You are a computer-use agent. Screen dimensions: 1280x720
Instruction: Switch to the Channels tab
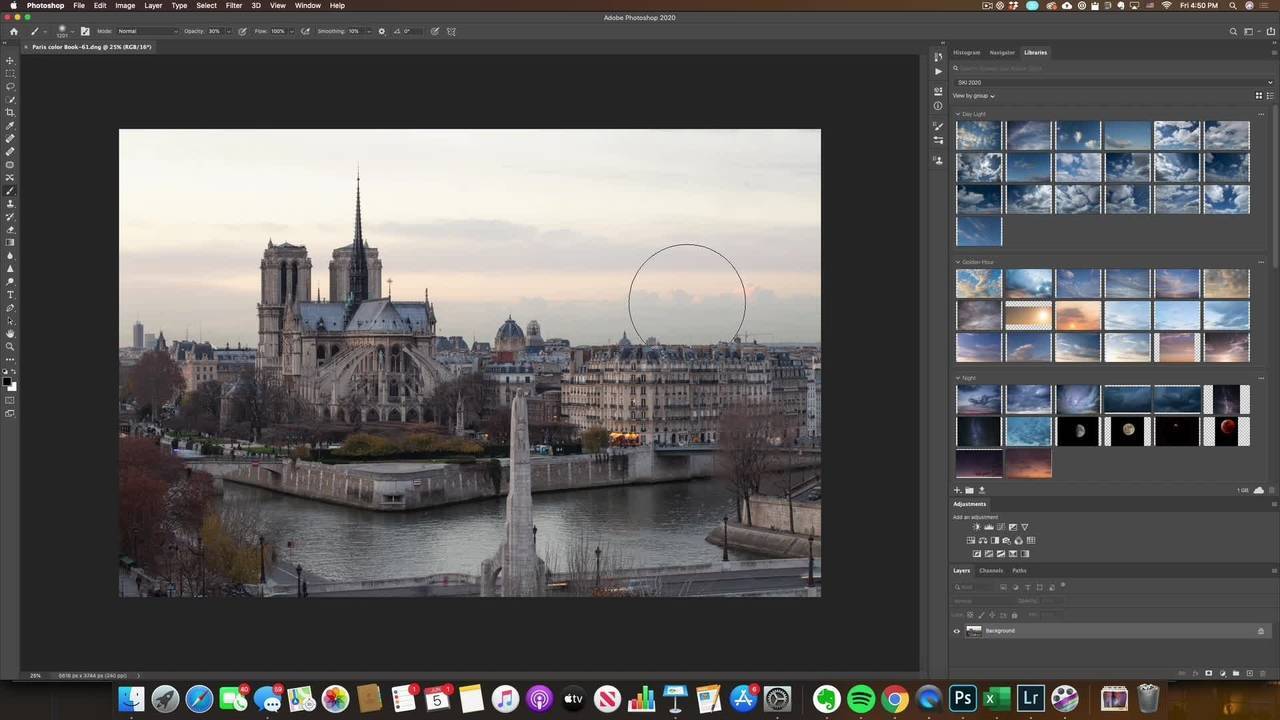991,571
